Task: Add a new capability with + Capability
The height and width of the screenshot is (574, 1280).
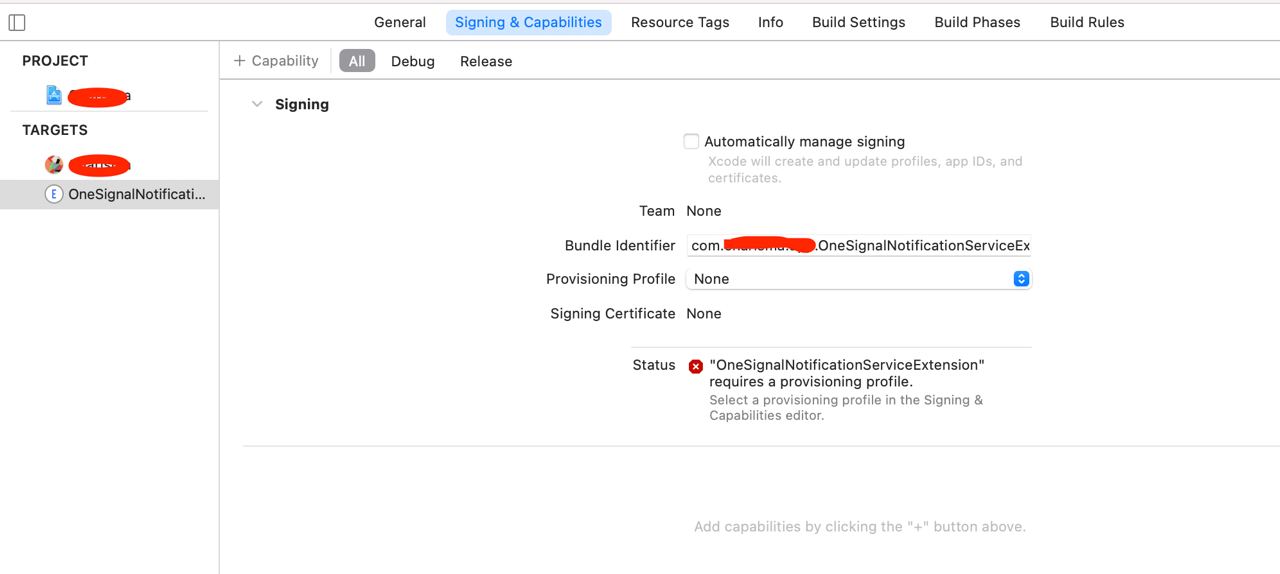Action: coord(276,61)
